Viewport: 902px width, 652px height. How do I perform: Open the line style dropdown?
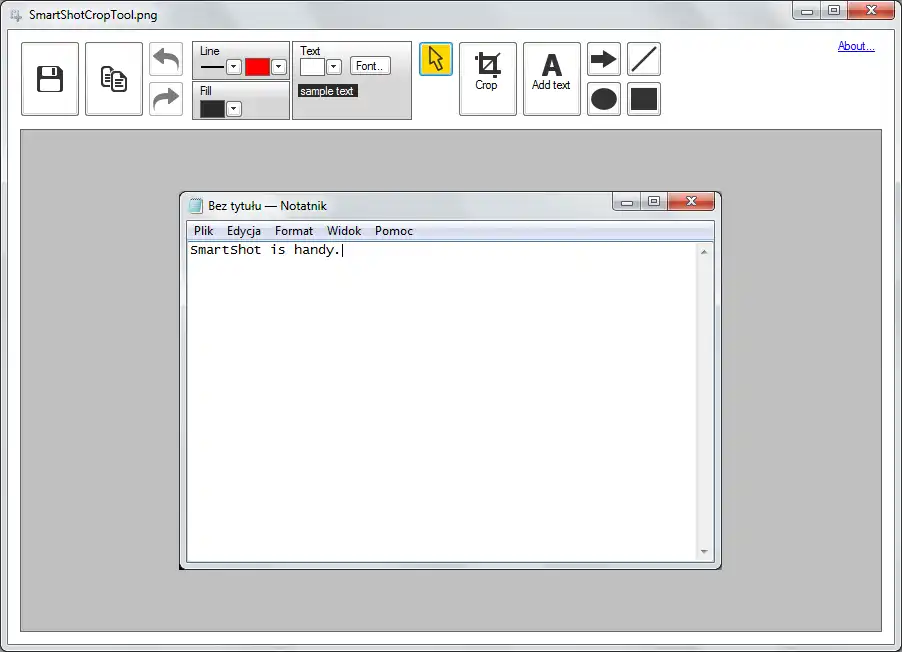[x=234, y=67]
